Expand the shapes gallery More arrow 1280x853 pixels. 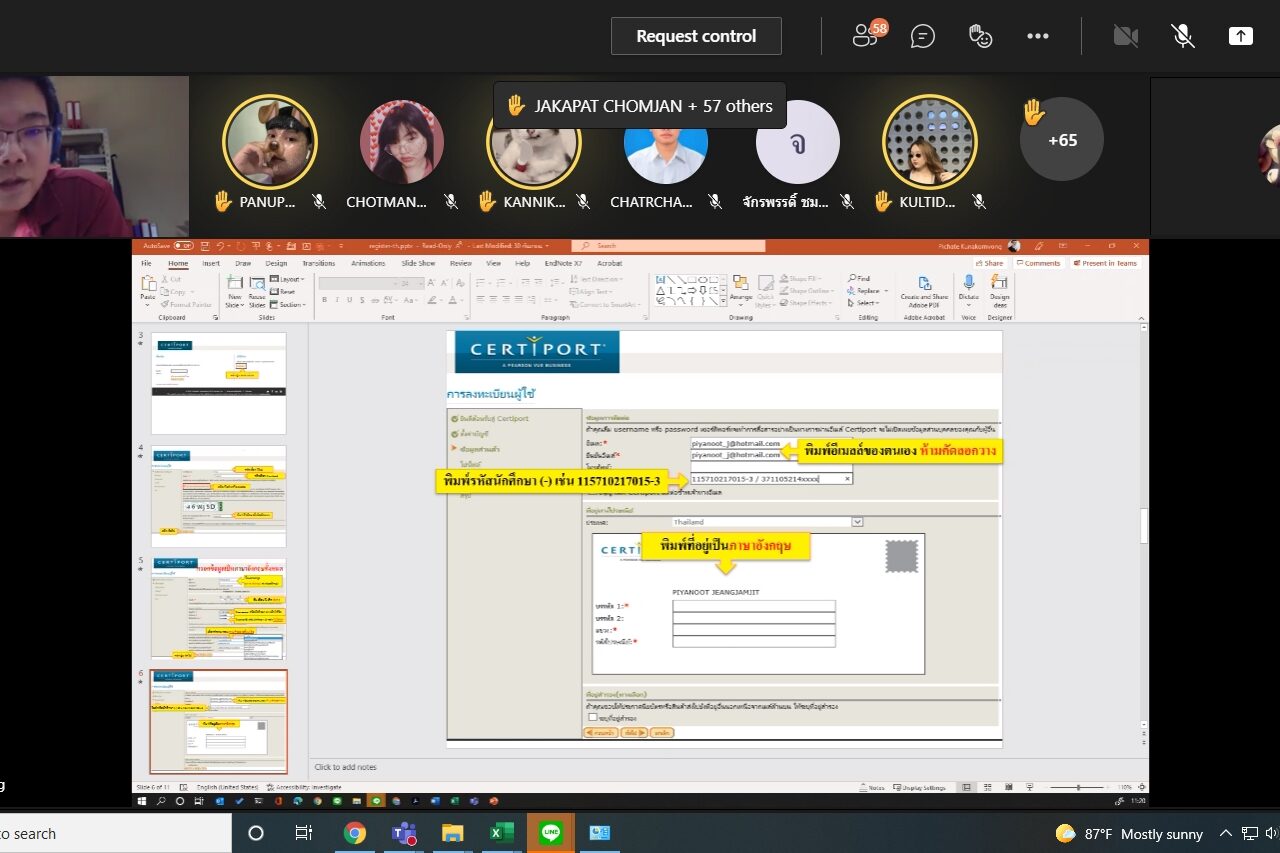point(723,300)
